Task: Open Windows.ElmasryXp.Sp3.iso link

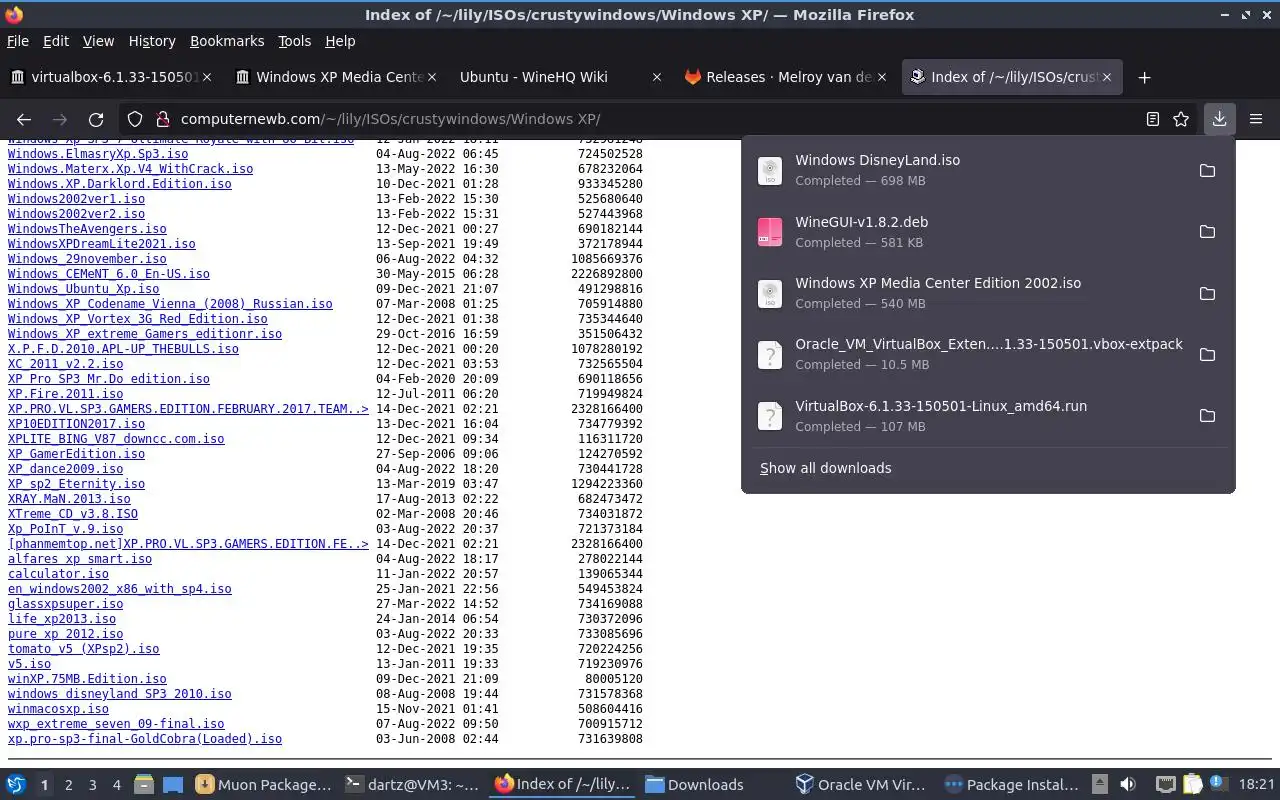Action: click(x=98, y=154)
